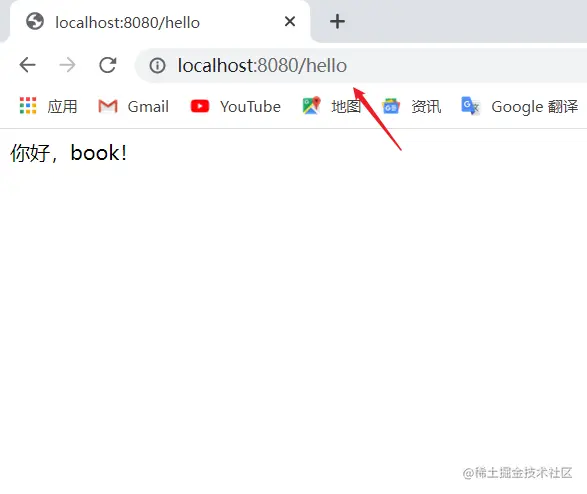Close the localhost:8080/hello tab
Screen dimensions: 587x494
(290, 21)
